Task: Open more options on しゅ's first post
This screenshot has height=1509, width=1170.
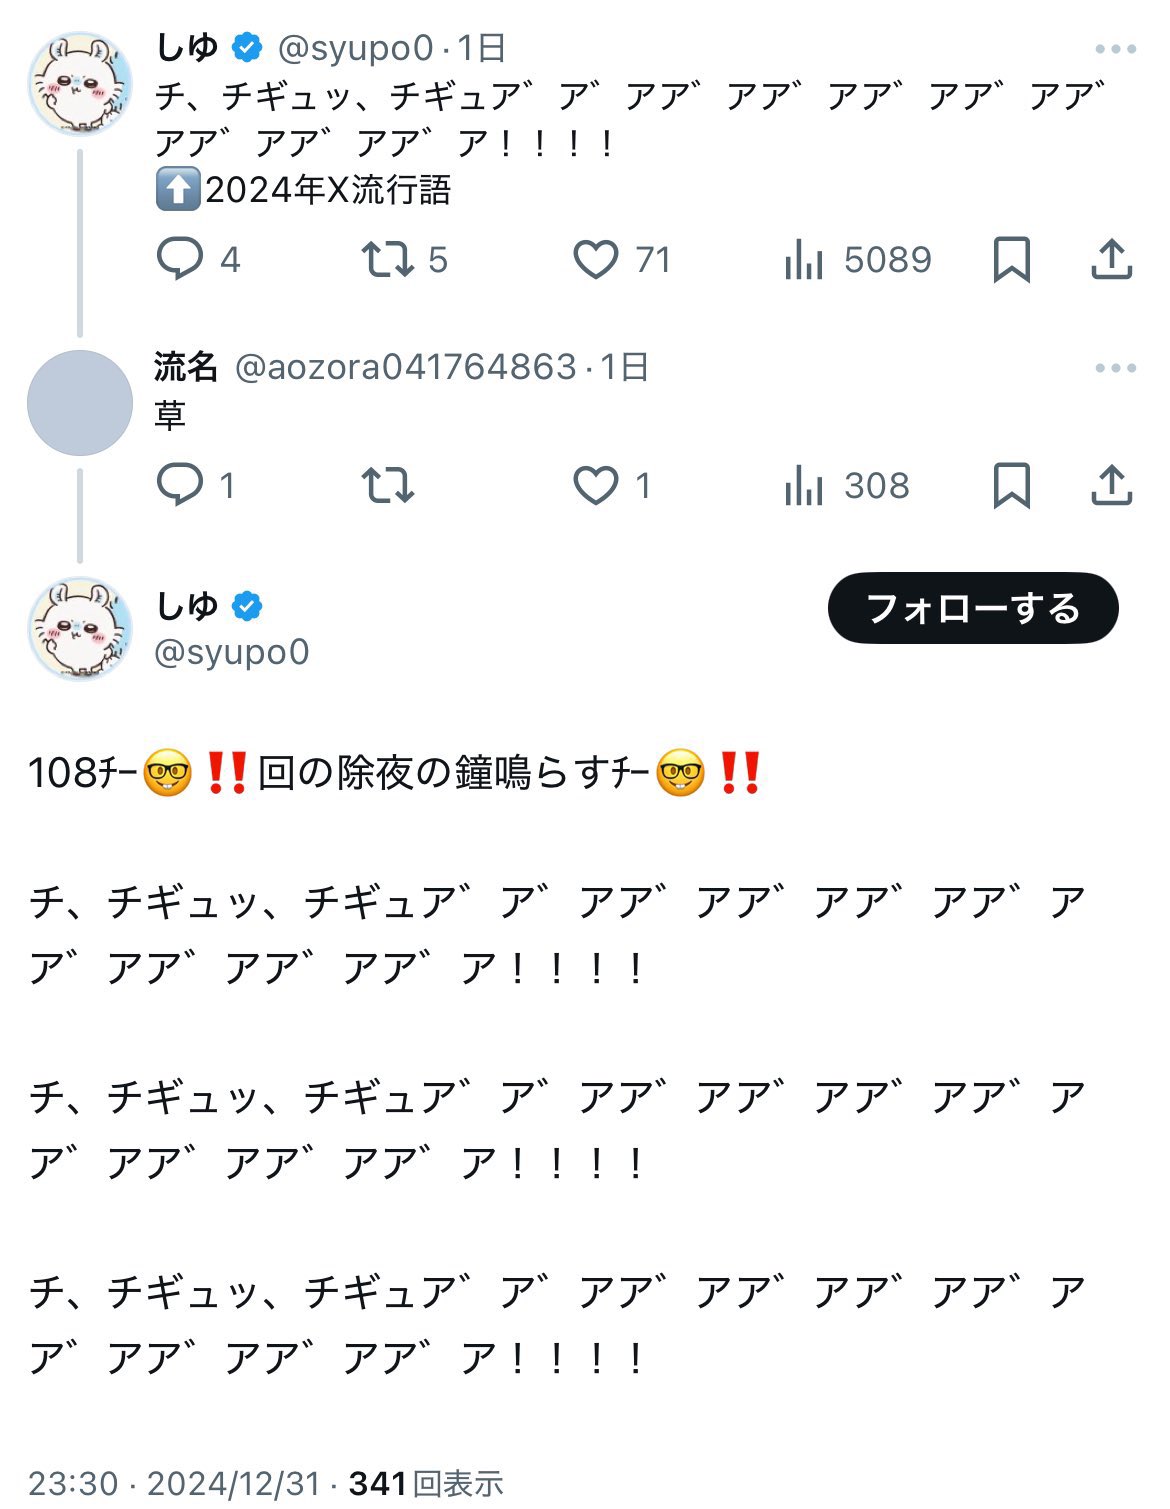Action: [x=1115, y=49]
